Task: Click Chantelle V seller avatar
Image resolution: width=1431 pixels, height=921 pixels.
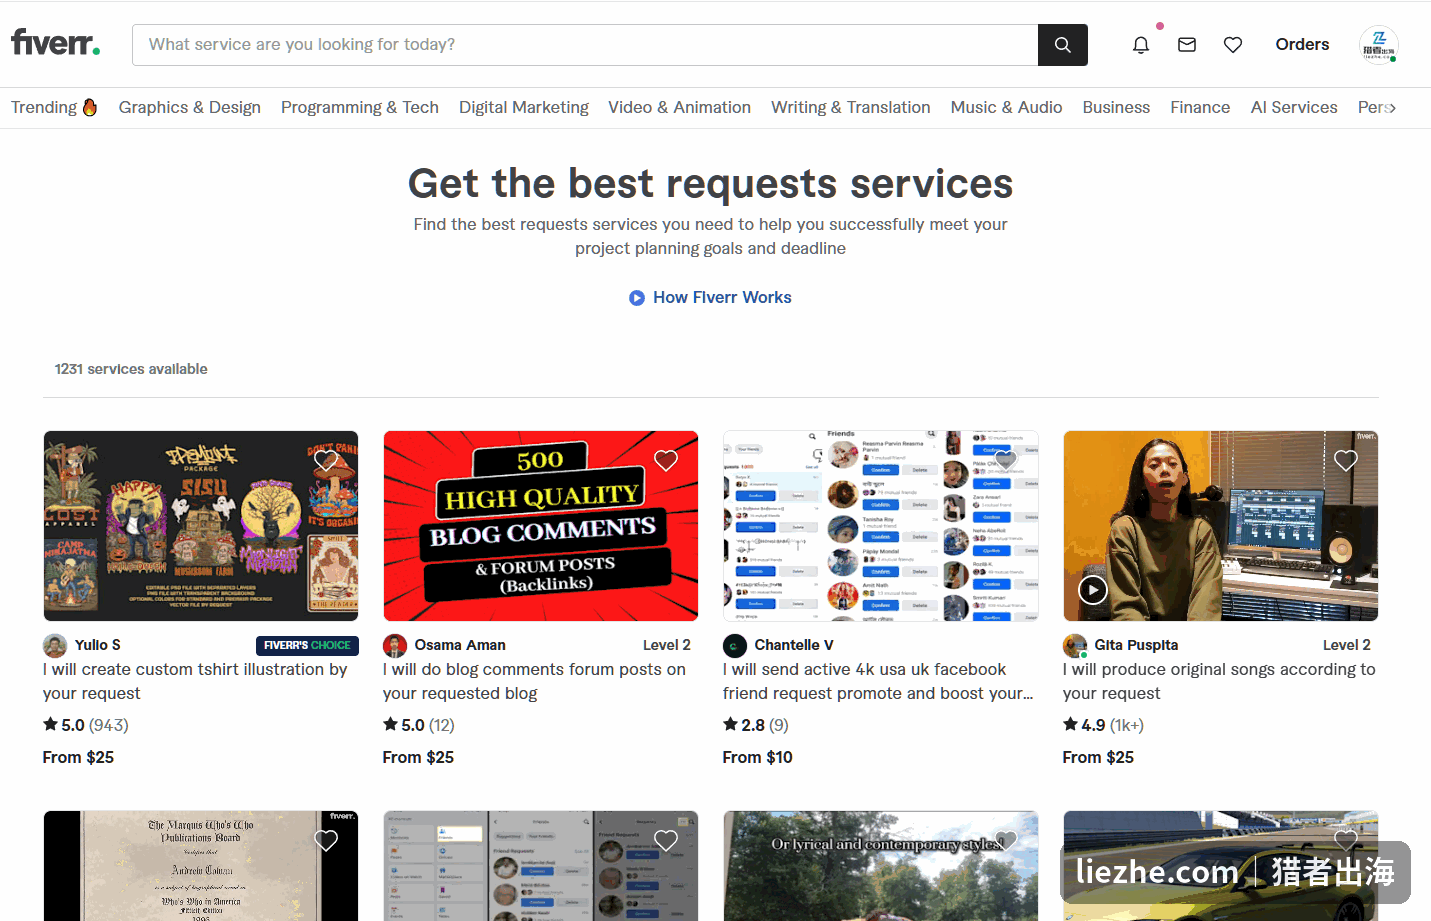Action: click(x=735, y=646)
